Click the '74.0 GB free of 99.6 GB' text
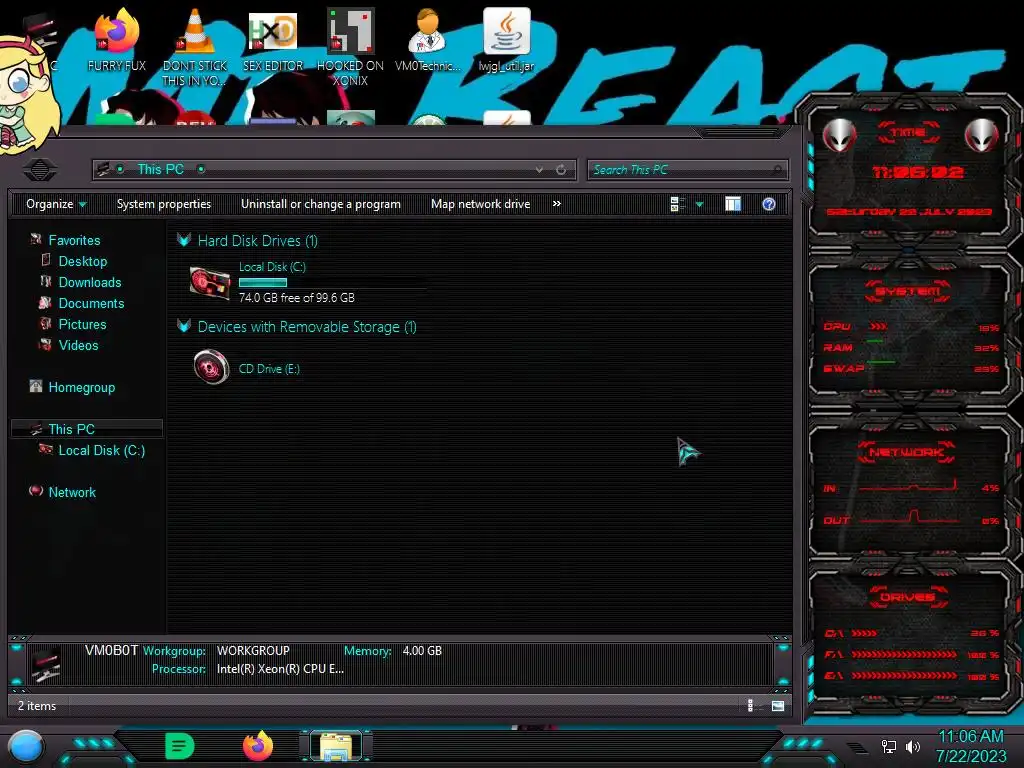Screen dimensions: 1024x768 pyautogui.click(x=296, y=297)
